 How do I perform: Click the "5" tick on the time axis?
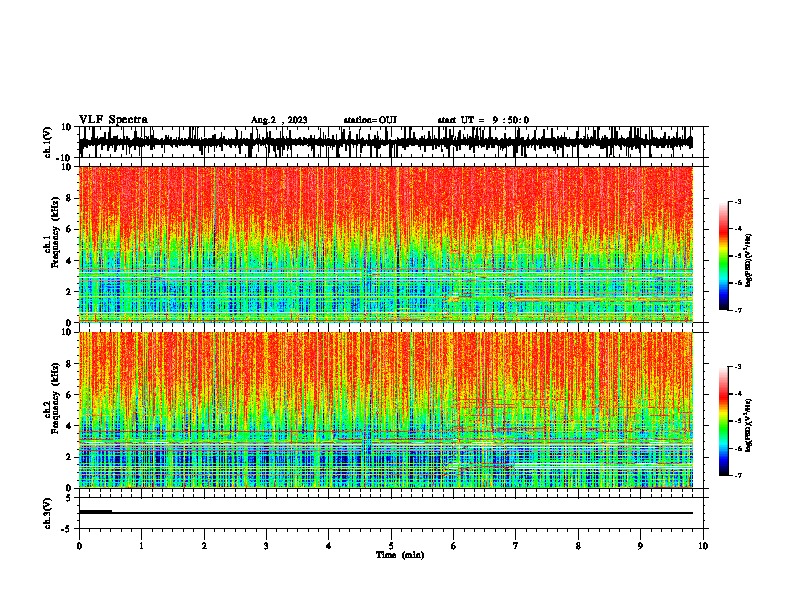coord(391,546)
